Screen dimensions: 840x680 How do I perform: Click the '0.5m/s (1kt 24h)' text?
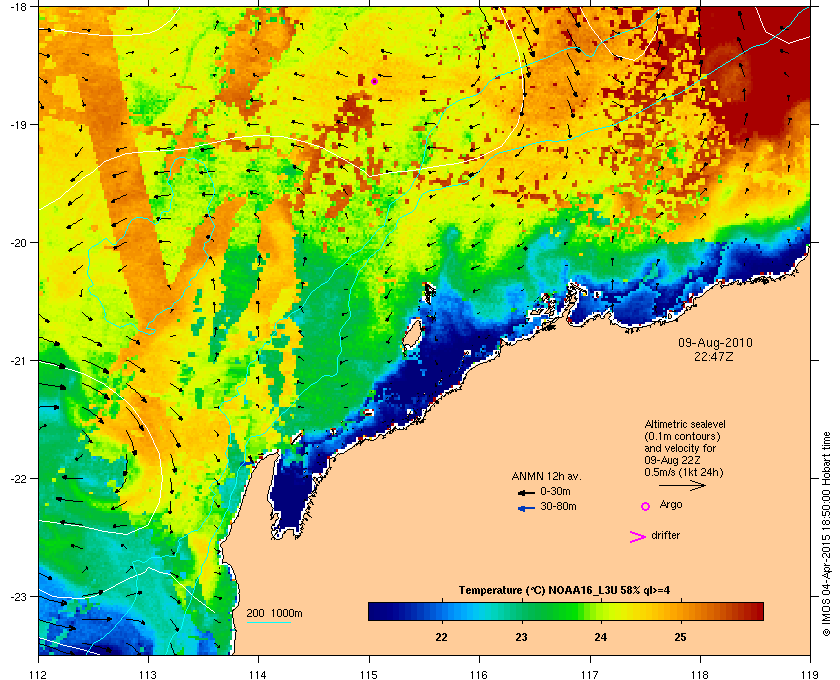click(684, 472)
